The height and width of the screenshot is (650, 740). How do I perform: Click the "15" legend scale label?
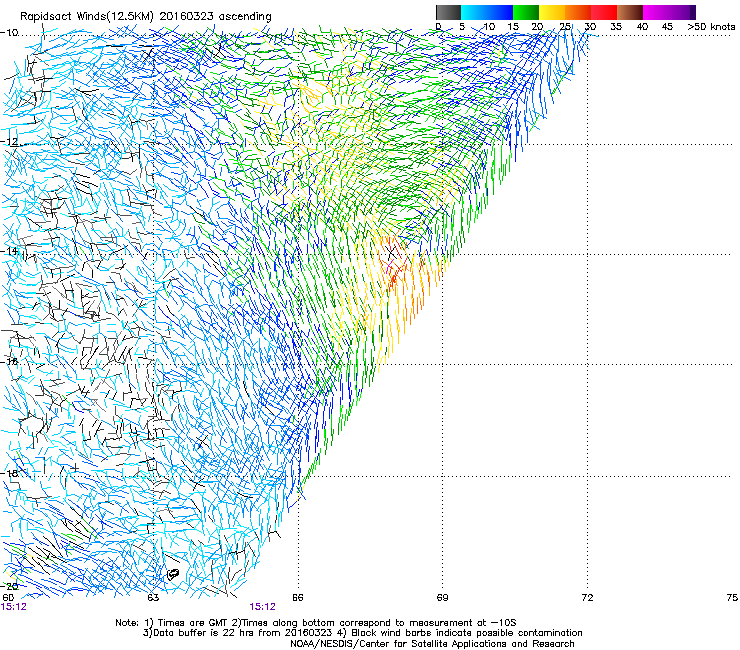pos(513,27)
